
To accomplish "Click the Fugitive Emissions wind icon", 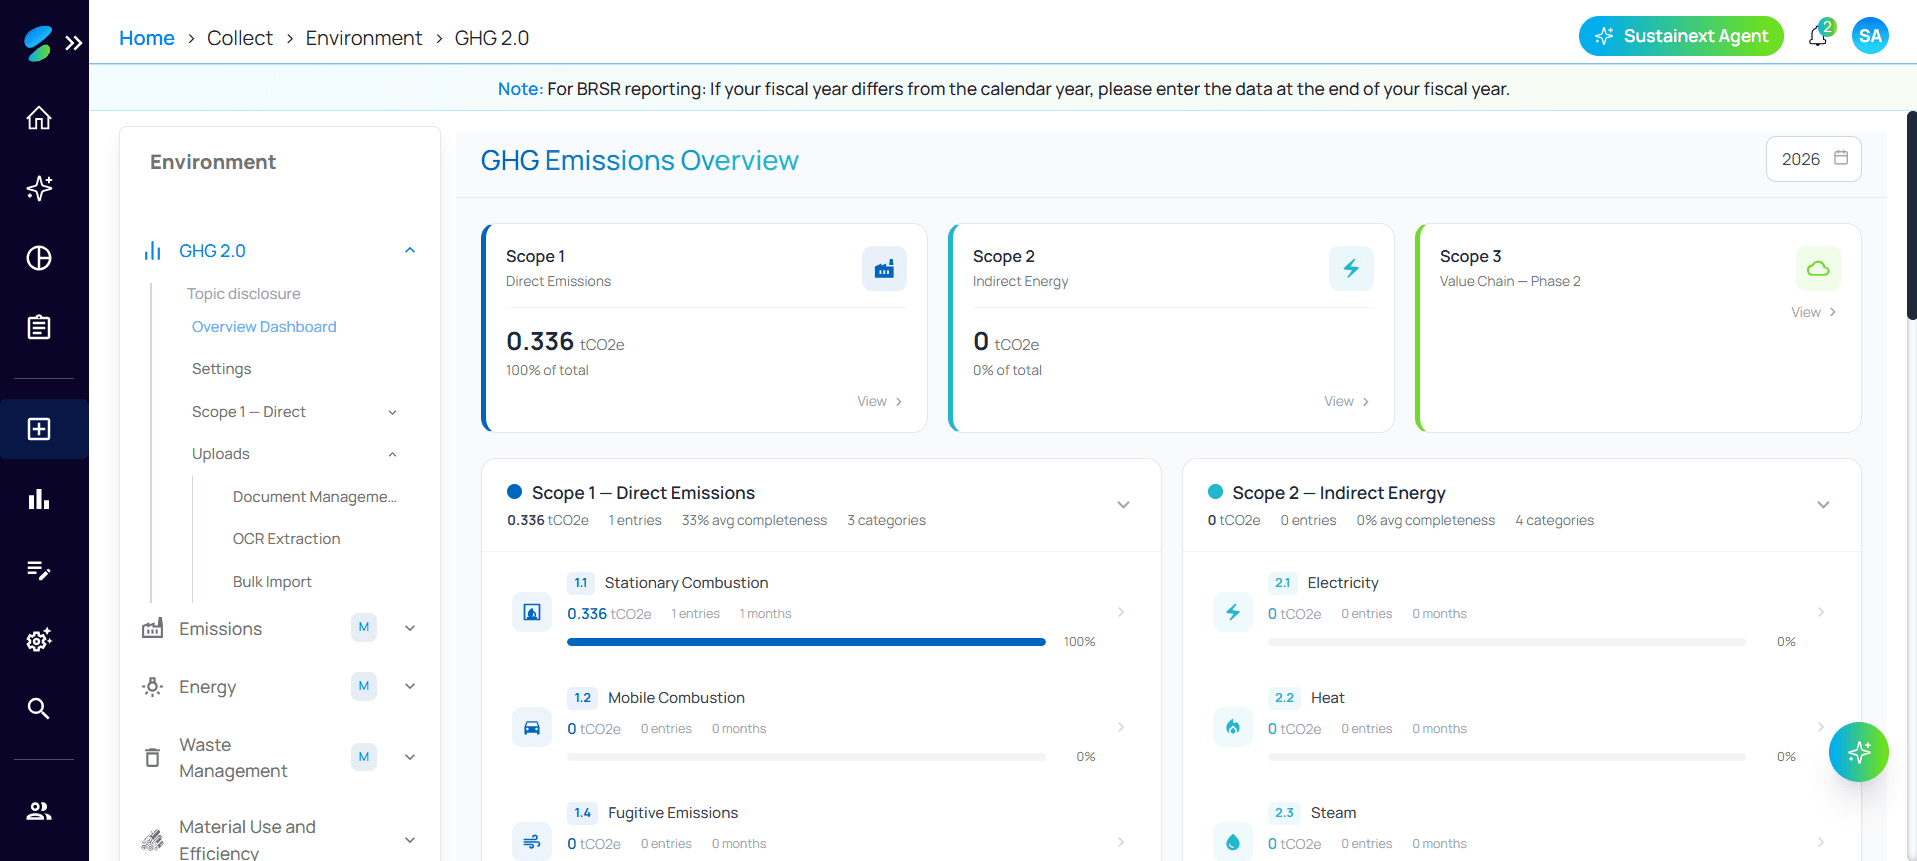I will (x=532, y=842).
